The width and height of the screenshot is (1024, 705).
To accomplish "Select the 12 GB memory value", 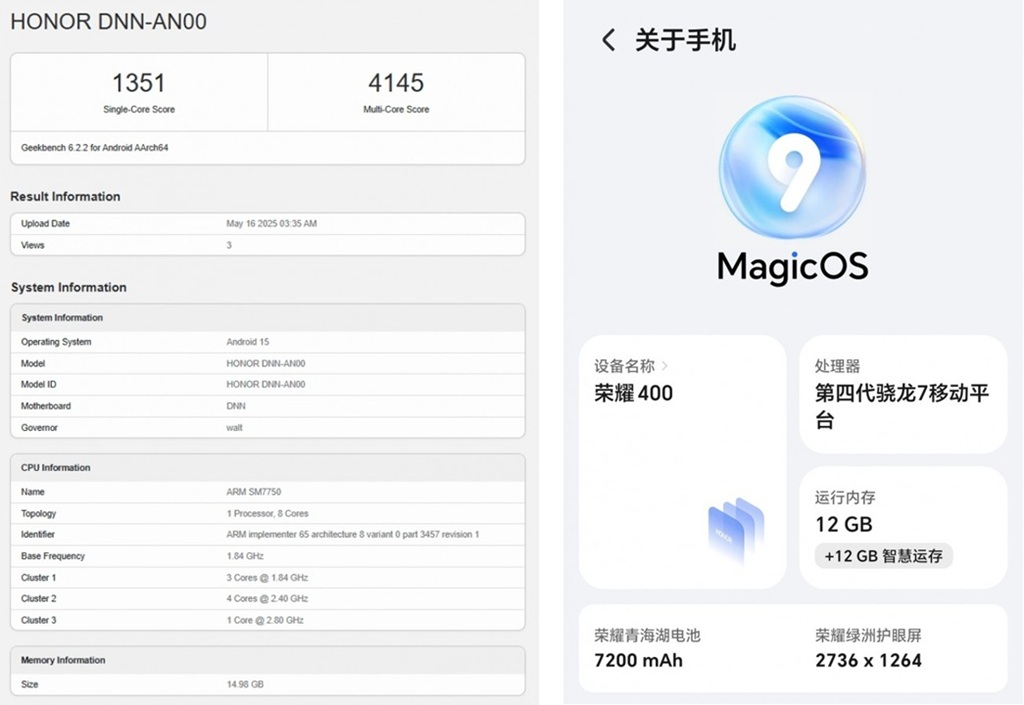I will pyautogui.click(x=844, y=524).
